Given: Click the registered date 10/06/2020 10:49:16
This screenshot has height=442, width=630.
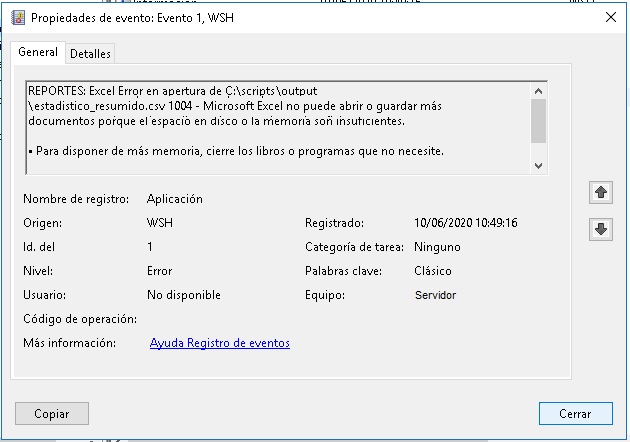Looking at the screenshot, I should (x=465, y=223).
